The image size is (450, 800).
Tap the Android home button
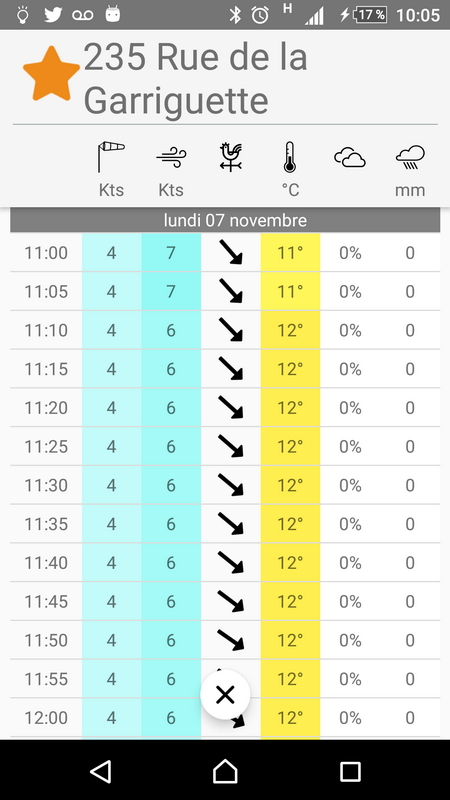coord(225,771)
